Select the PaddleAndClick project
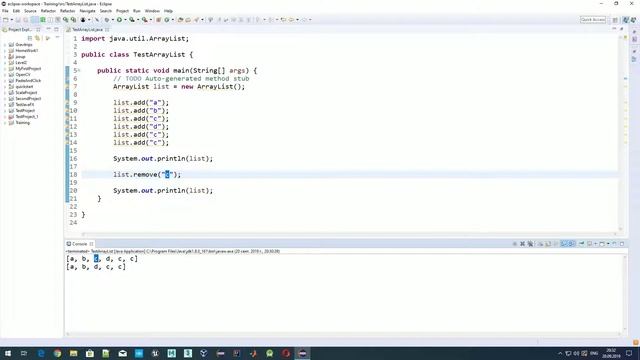The height and width of the screenshot is (360, 640). (x=28, y=80)
